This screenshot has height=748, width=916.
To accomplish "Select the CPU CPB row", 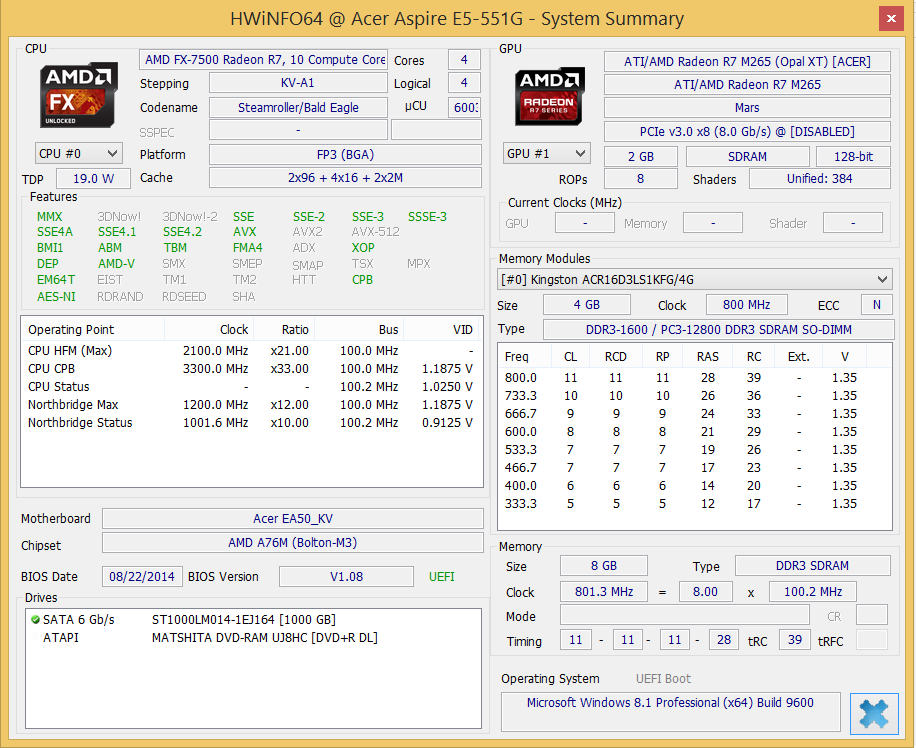I will [251, 369].
